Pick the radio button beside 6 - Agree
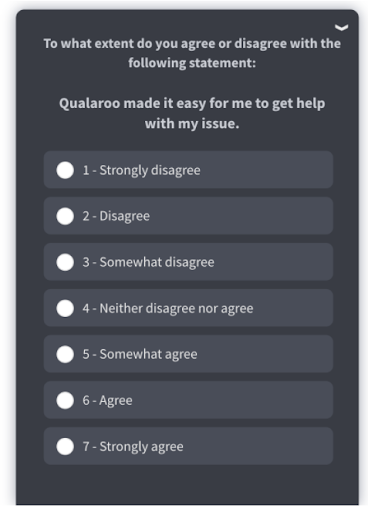The image size is (368, 512). pyautogui.click(x=65, y=400)
